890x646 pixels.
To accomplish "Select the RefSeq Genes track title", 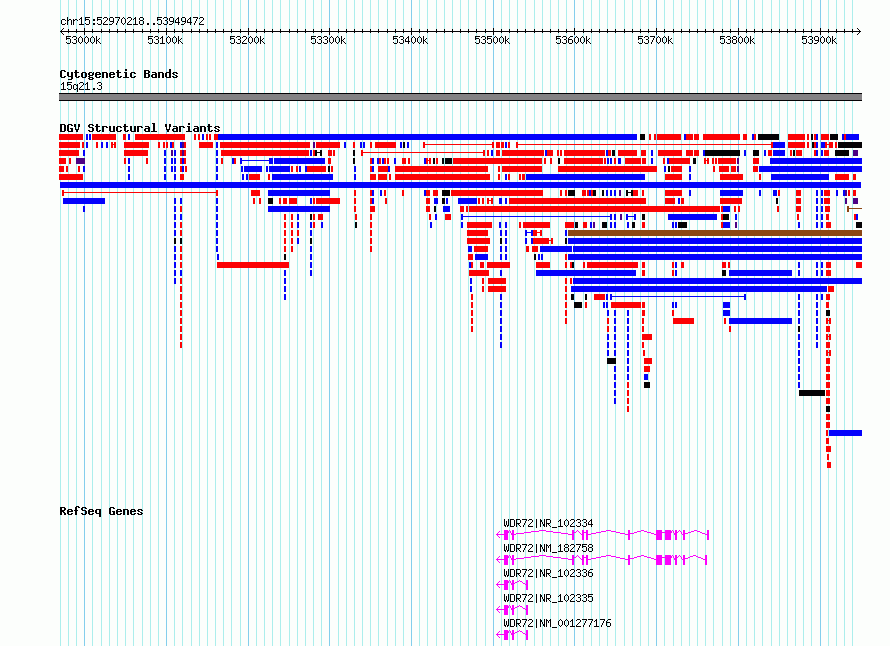I will pos(101,511).
